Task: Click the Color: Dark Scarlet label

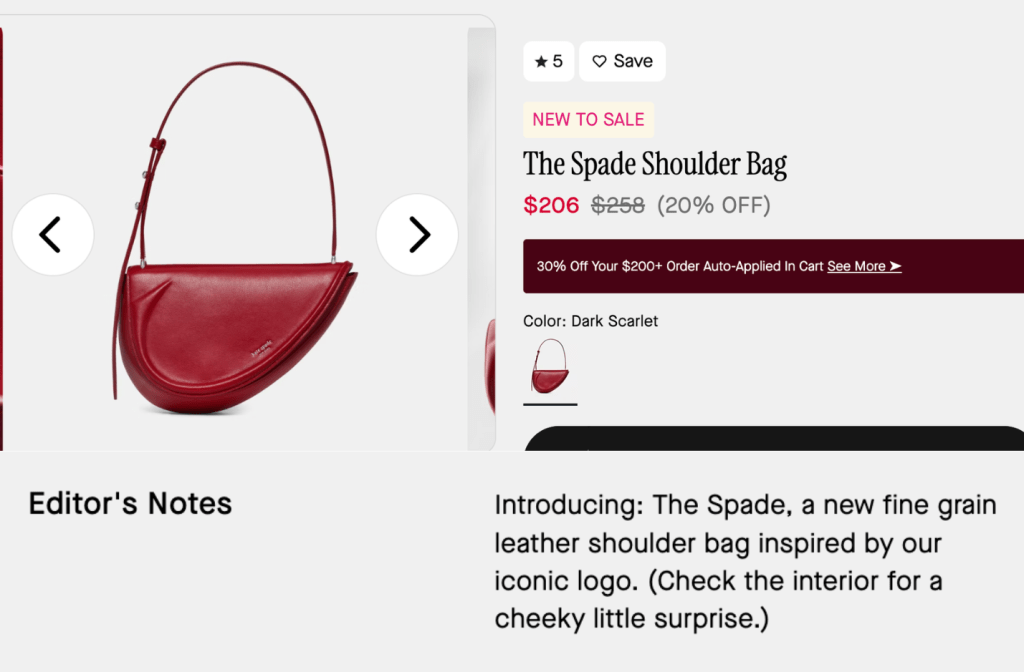Action: pos(590,321)
